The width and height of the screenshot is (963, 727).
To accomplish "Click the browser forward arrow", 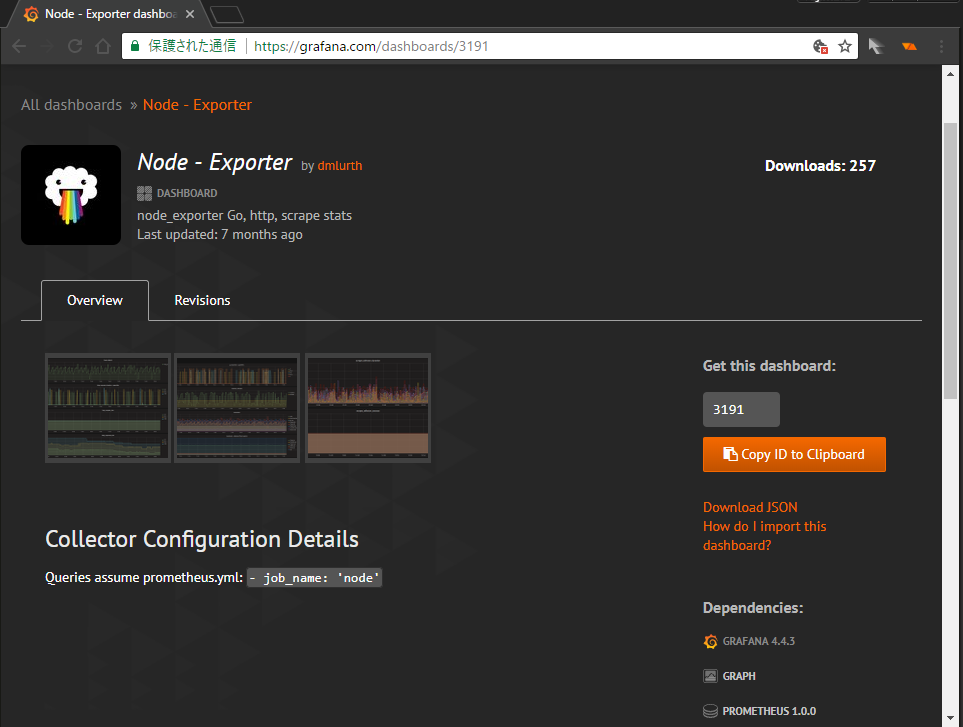I will (47, 46).
